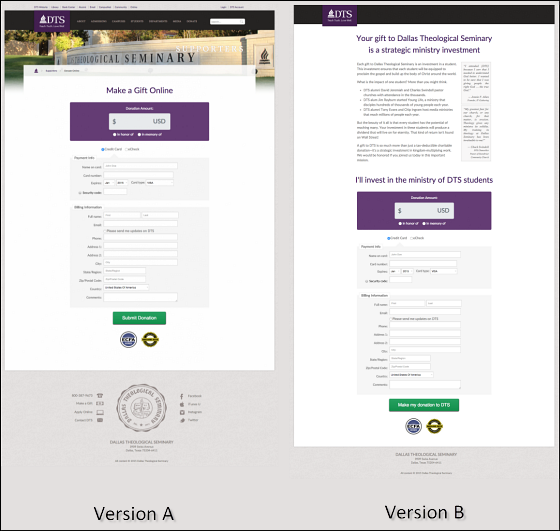This screenshot has width=560, height=531.
Task: Click breadcrumb home icon in Version A
Action: coord(36,71)
